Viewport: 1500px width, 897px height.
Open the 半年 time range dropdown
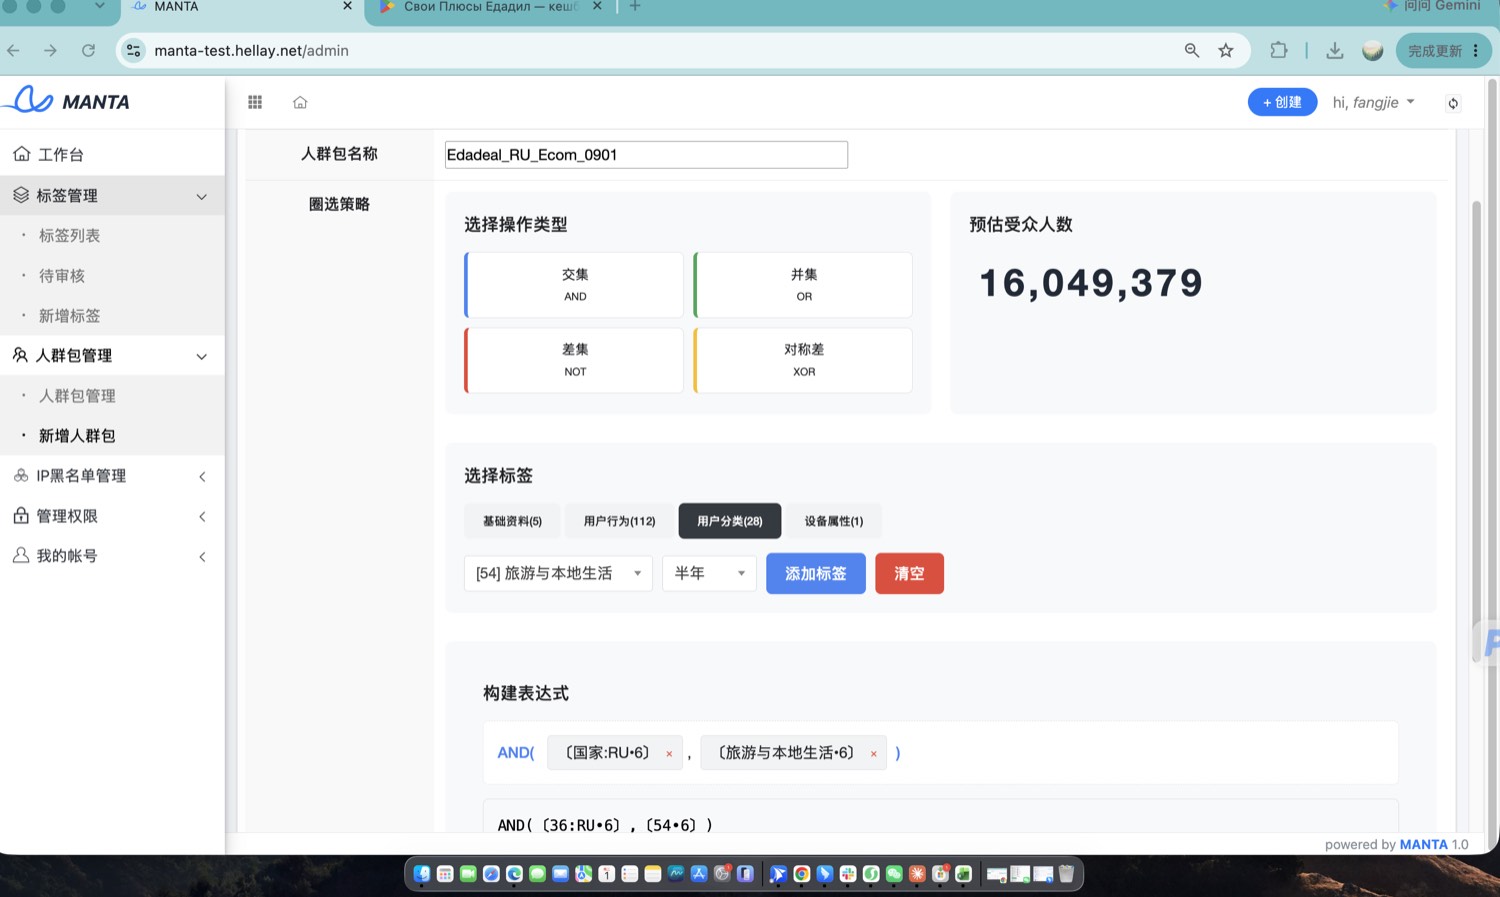[x=709, y=573]
